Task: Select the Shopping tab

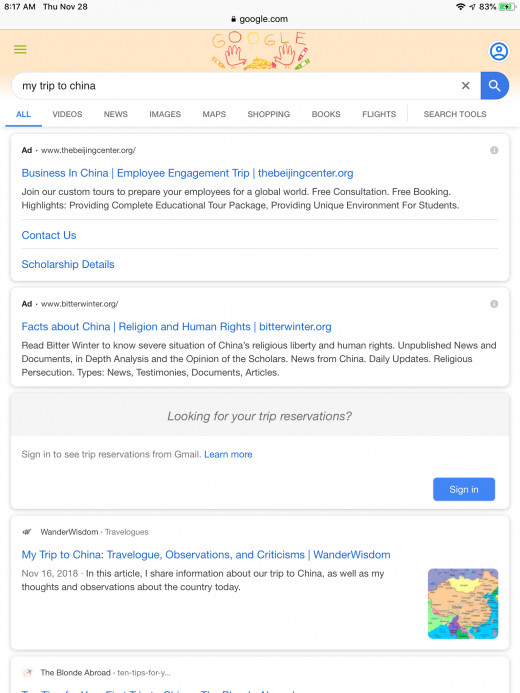Action: pyautogui.click(x=269, y=114)
